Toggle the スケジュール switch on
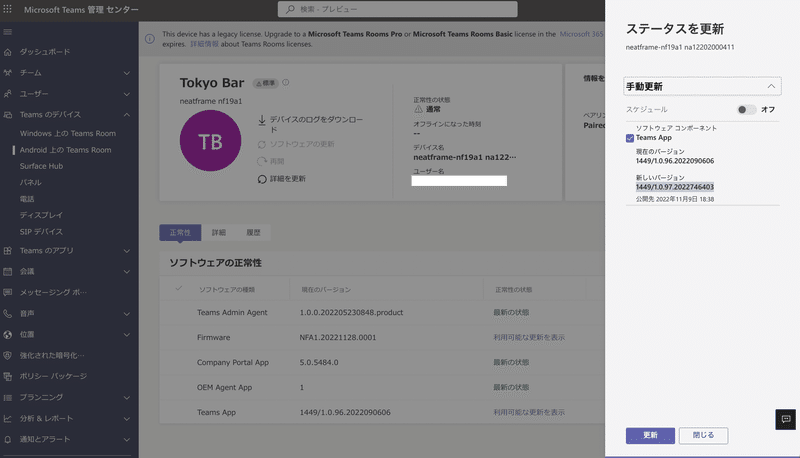Viewport: 800px width, 458px height. 746,110
